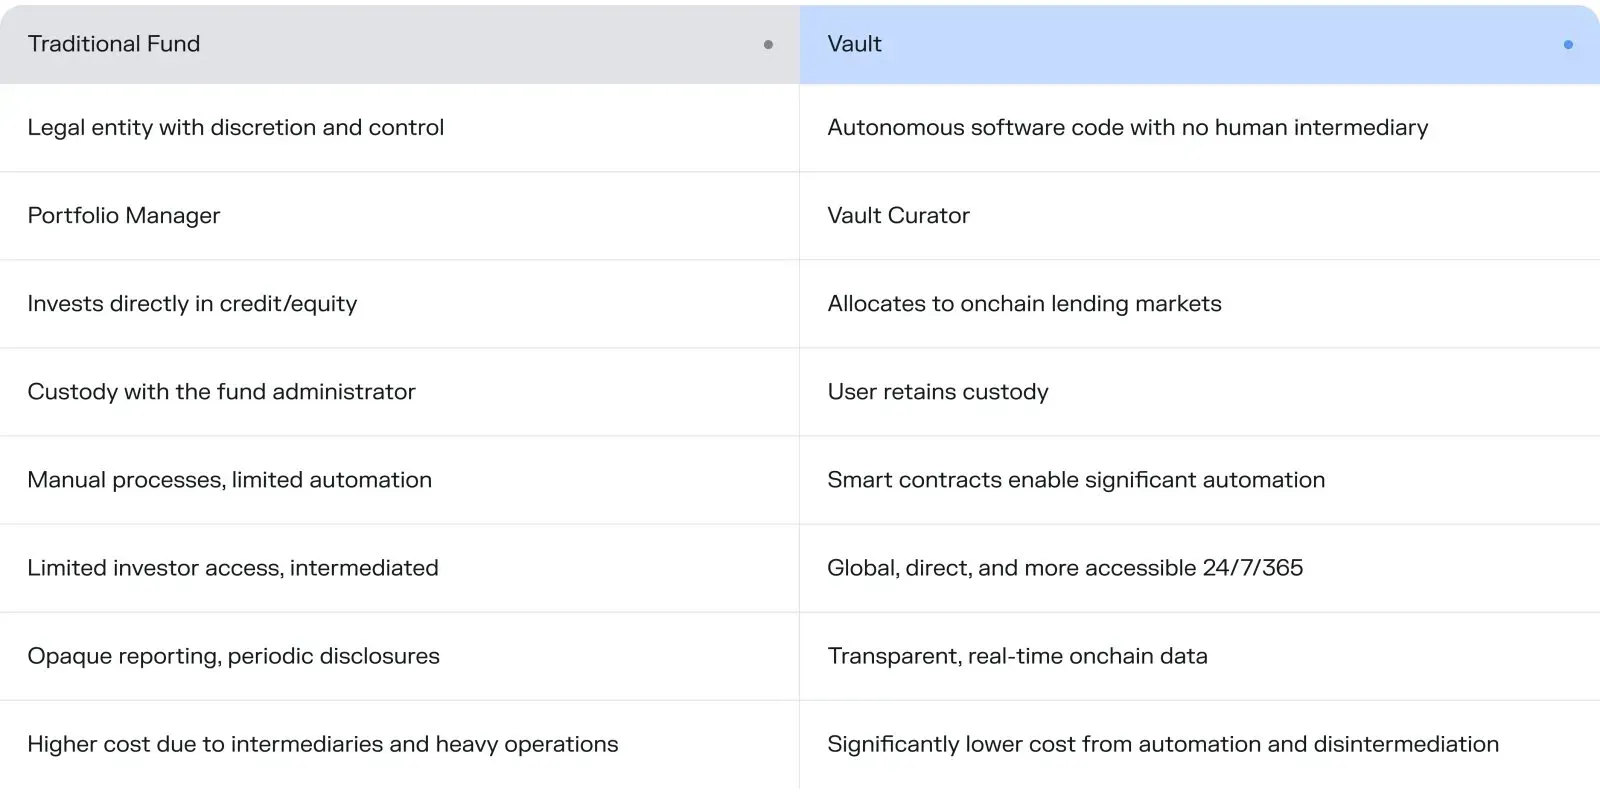
Task: Select the Portfolio Manager cell
Action: [x=124, y=216]
